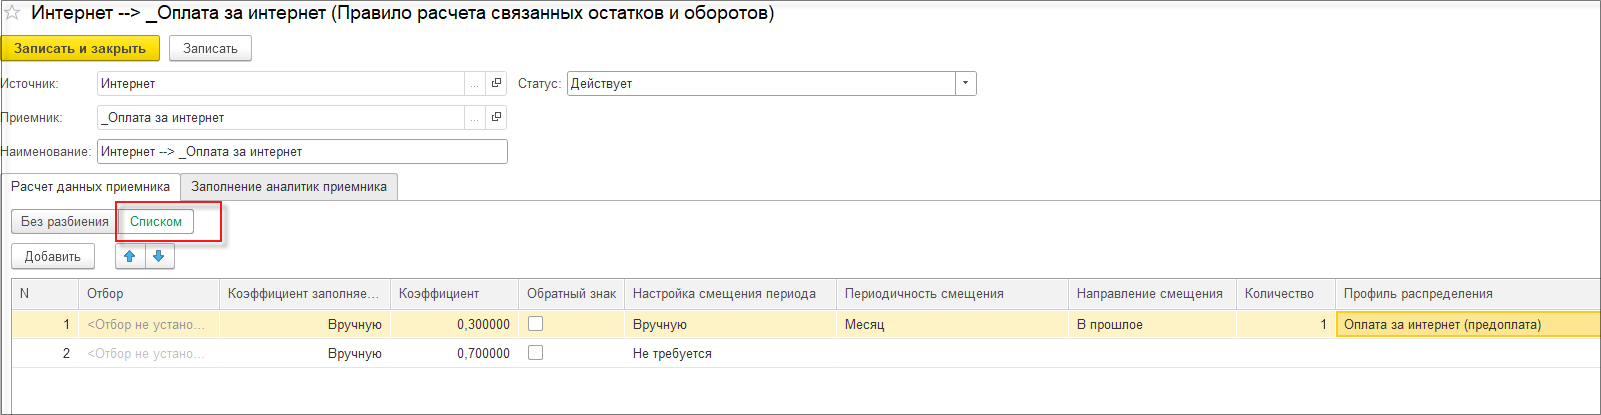Switch to Списком mode

(156, 222)
